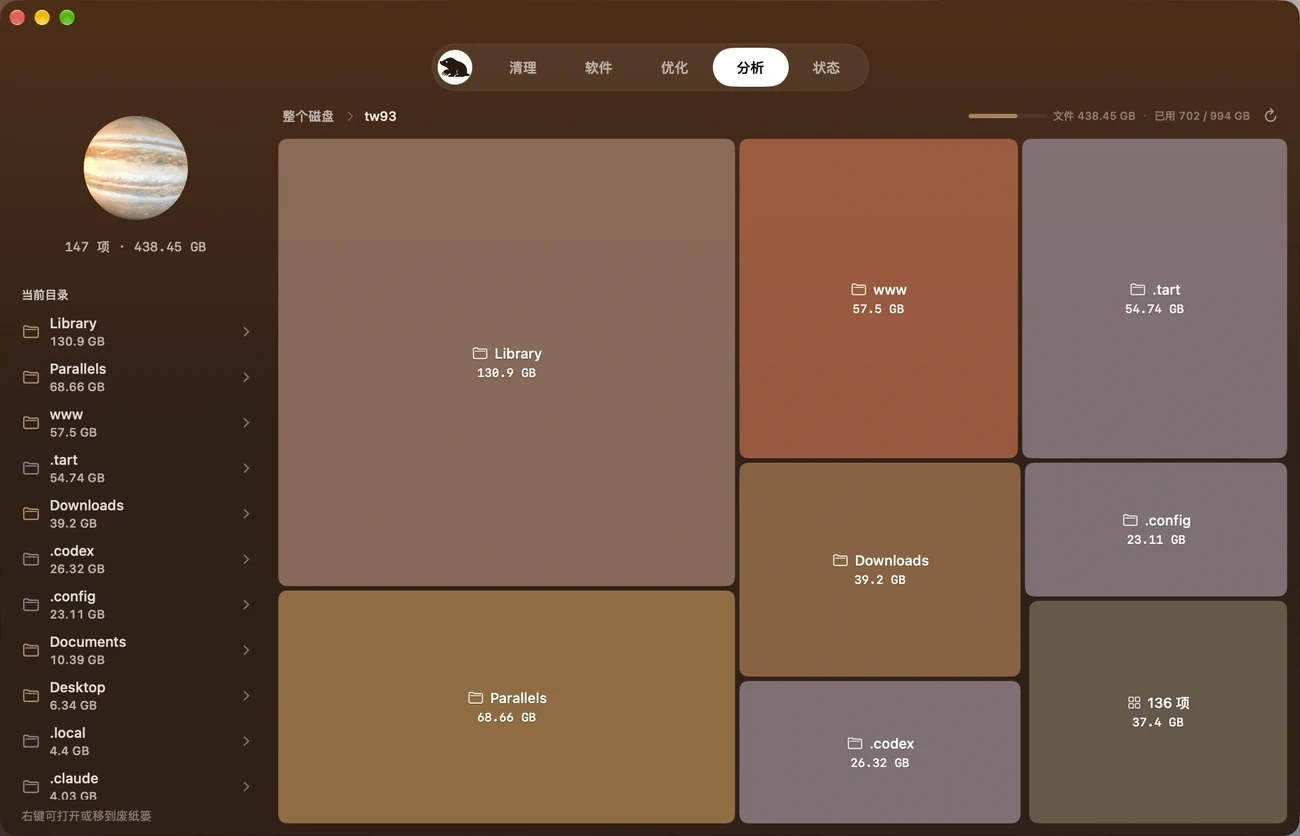This screenshot has height=836, width=1300.
Task: Click folder icon on Library treemap tile
Action: (x=480, y=353)
